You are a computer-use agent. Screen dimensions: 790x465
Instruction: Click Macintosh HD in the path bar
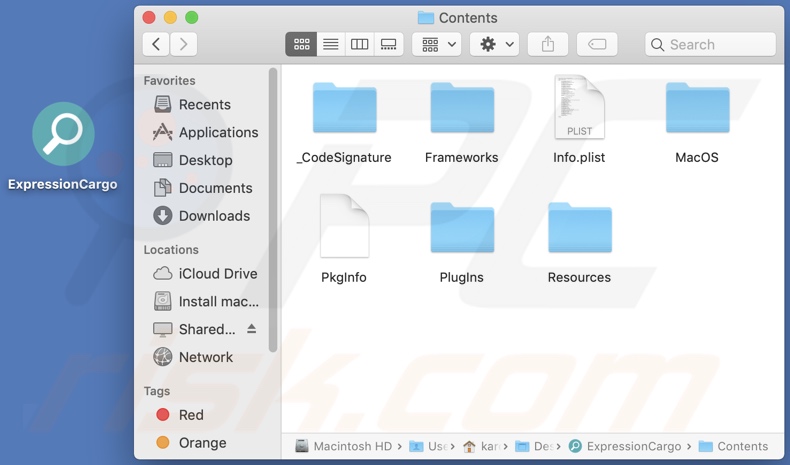pos(344,446)
